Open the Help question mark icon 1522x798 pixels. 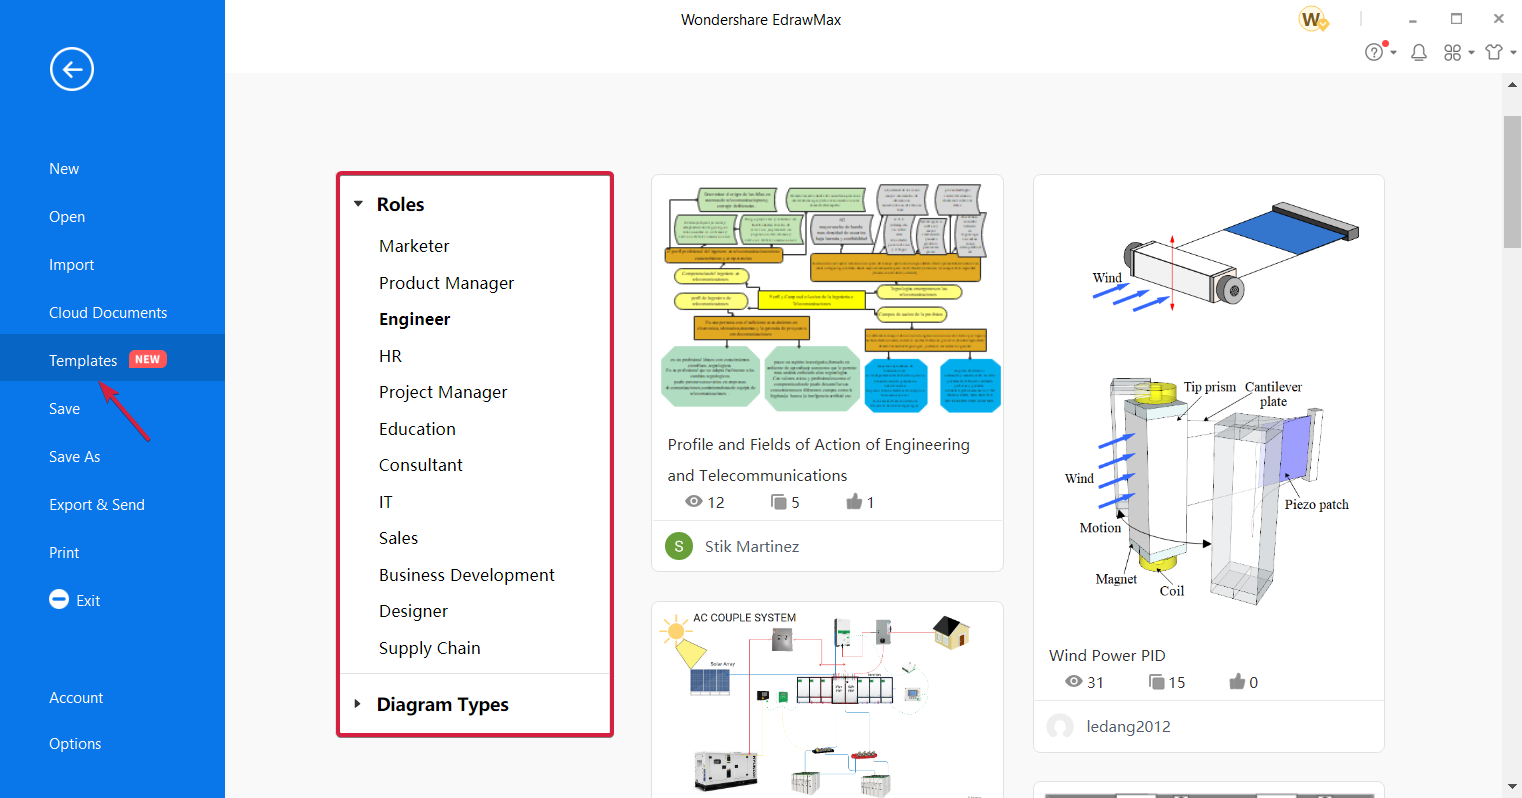pos(1375,52)
